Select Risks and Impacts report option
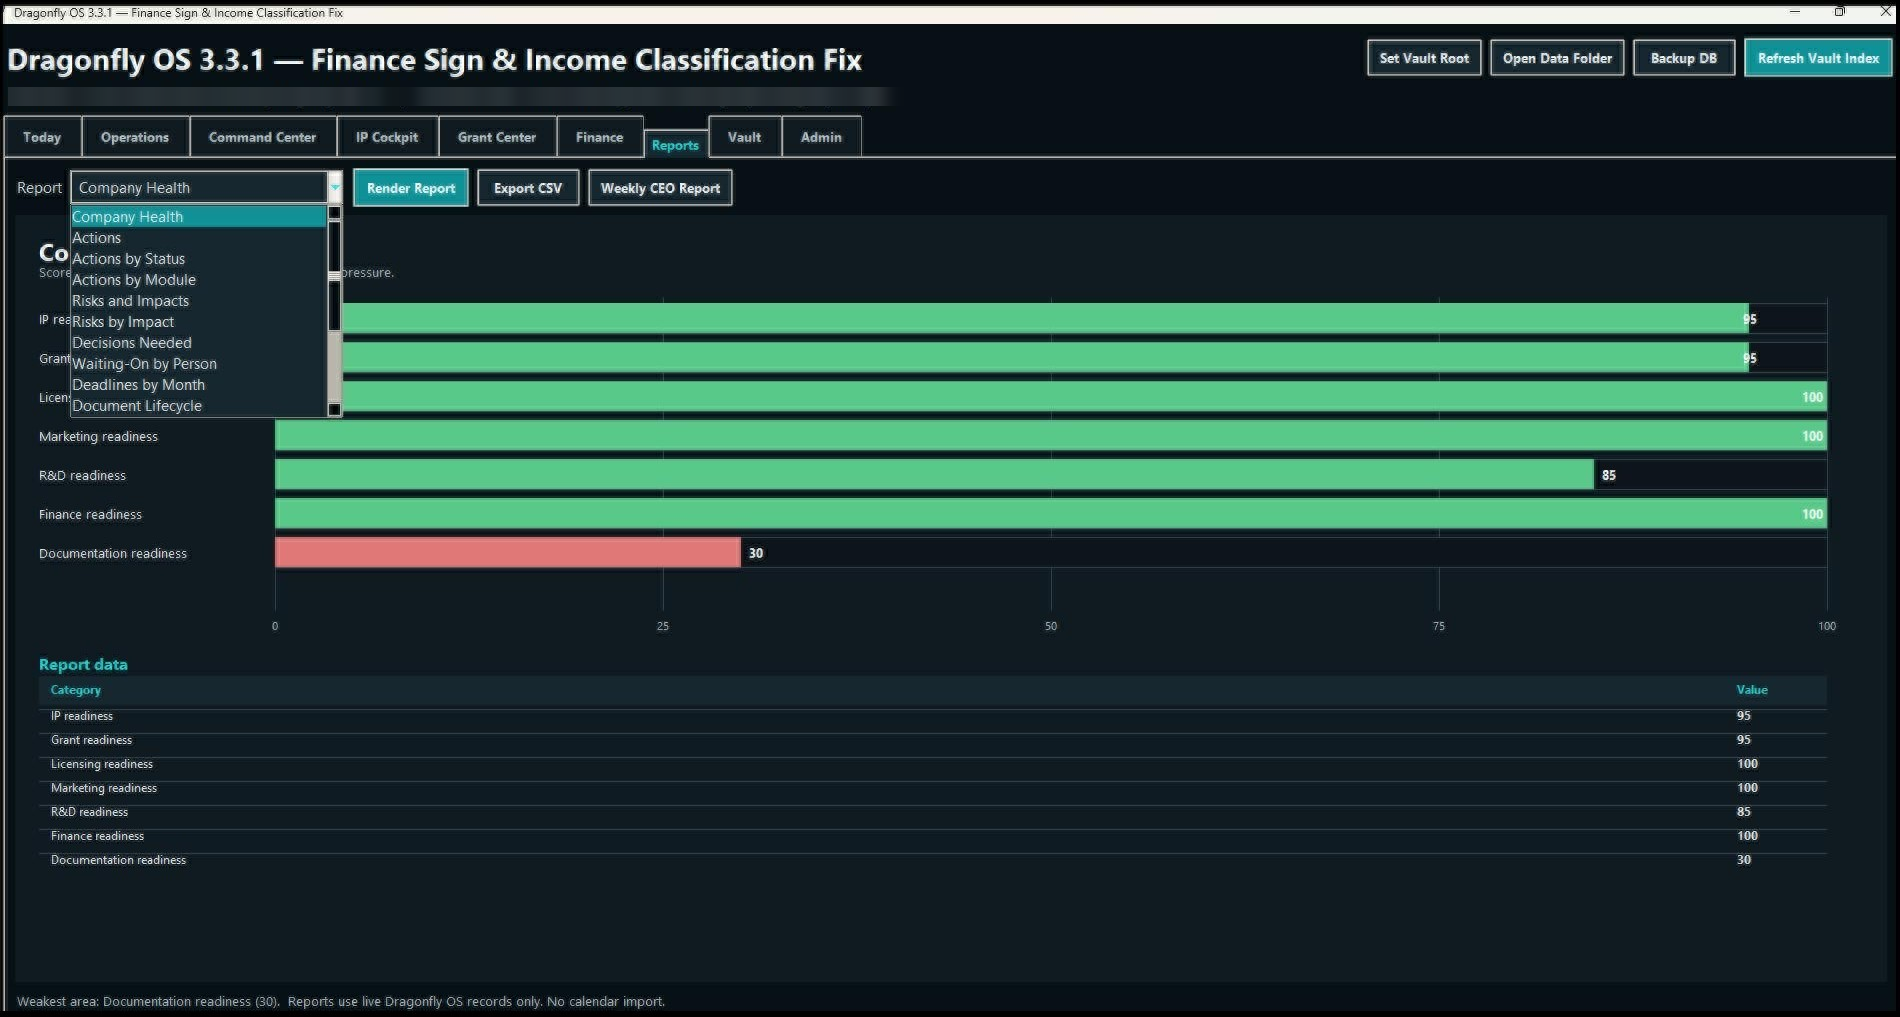The height and width of the screenshot is (1017, 1900). pos(198,301)
